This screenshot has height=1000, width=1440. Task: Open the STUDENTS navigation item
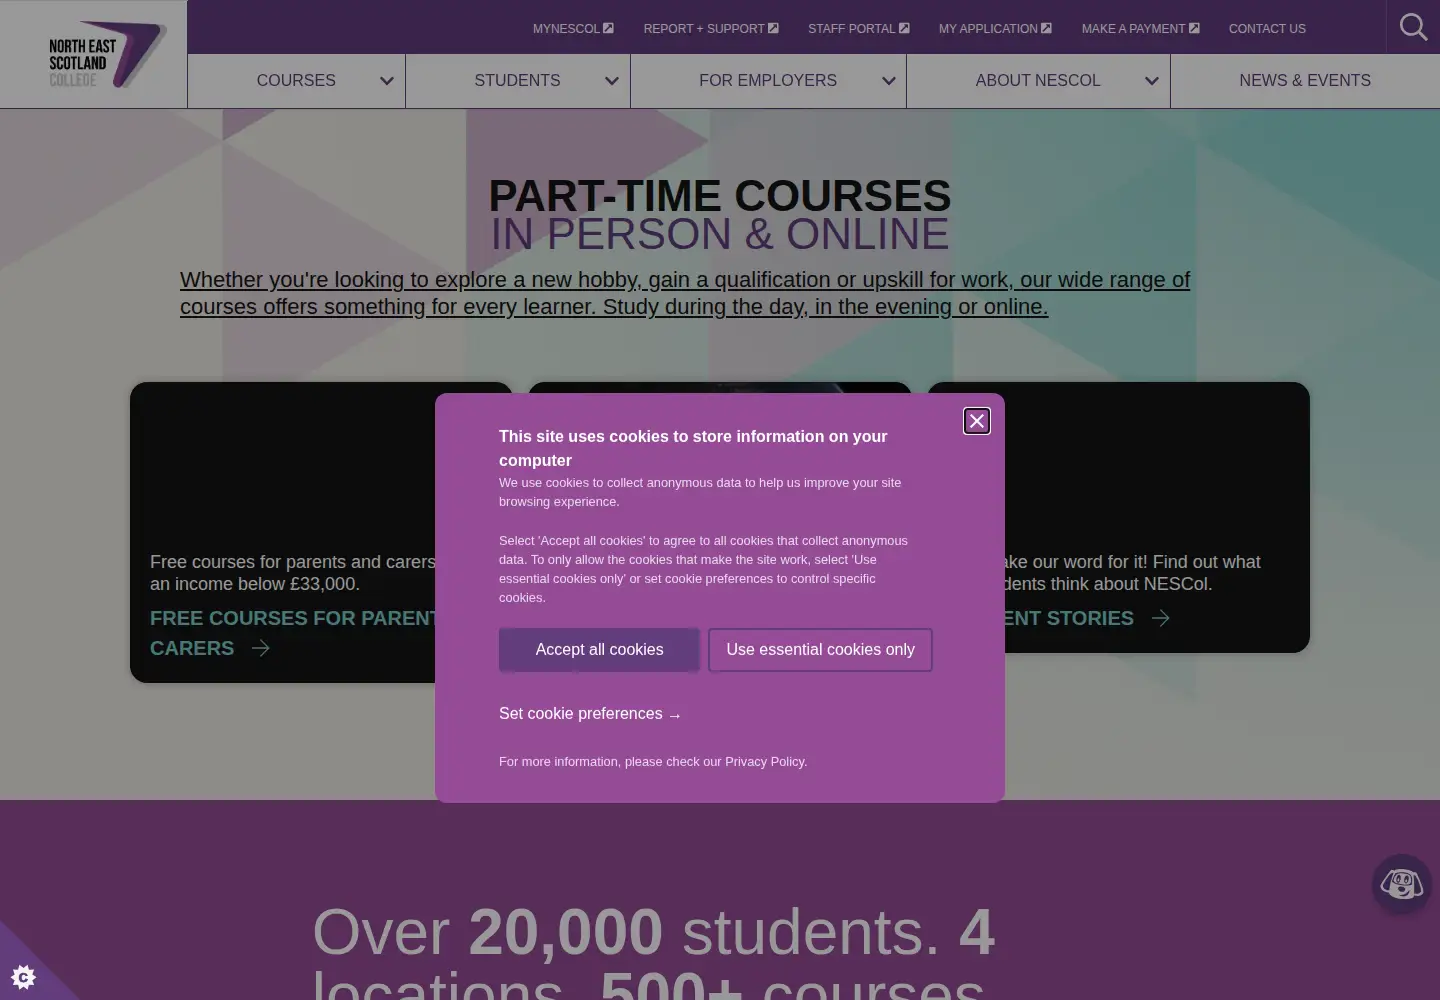(x=517, y=80)
